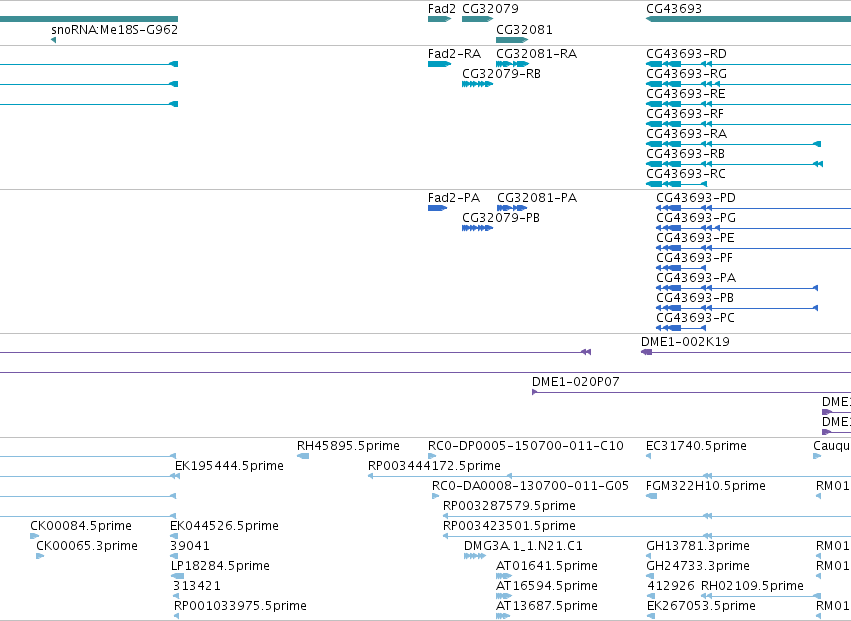The height and width of the screenshot is (621, 851).
Task: Click the RP001033975.5prime label
Action: tap(240, 606)
